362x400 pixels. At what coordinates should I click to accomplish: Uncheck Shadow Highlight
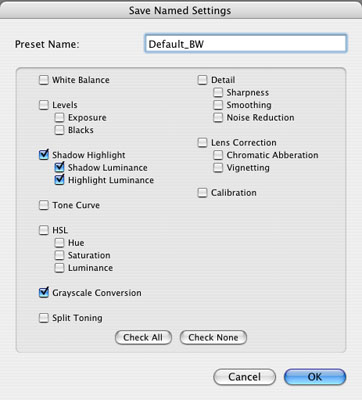(44, 155)
